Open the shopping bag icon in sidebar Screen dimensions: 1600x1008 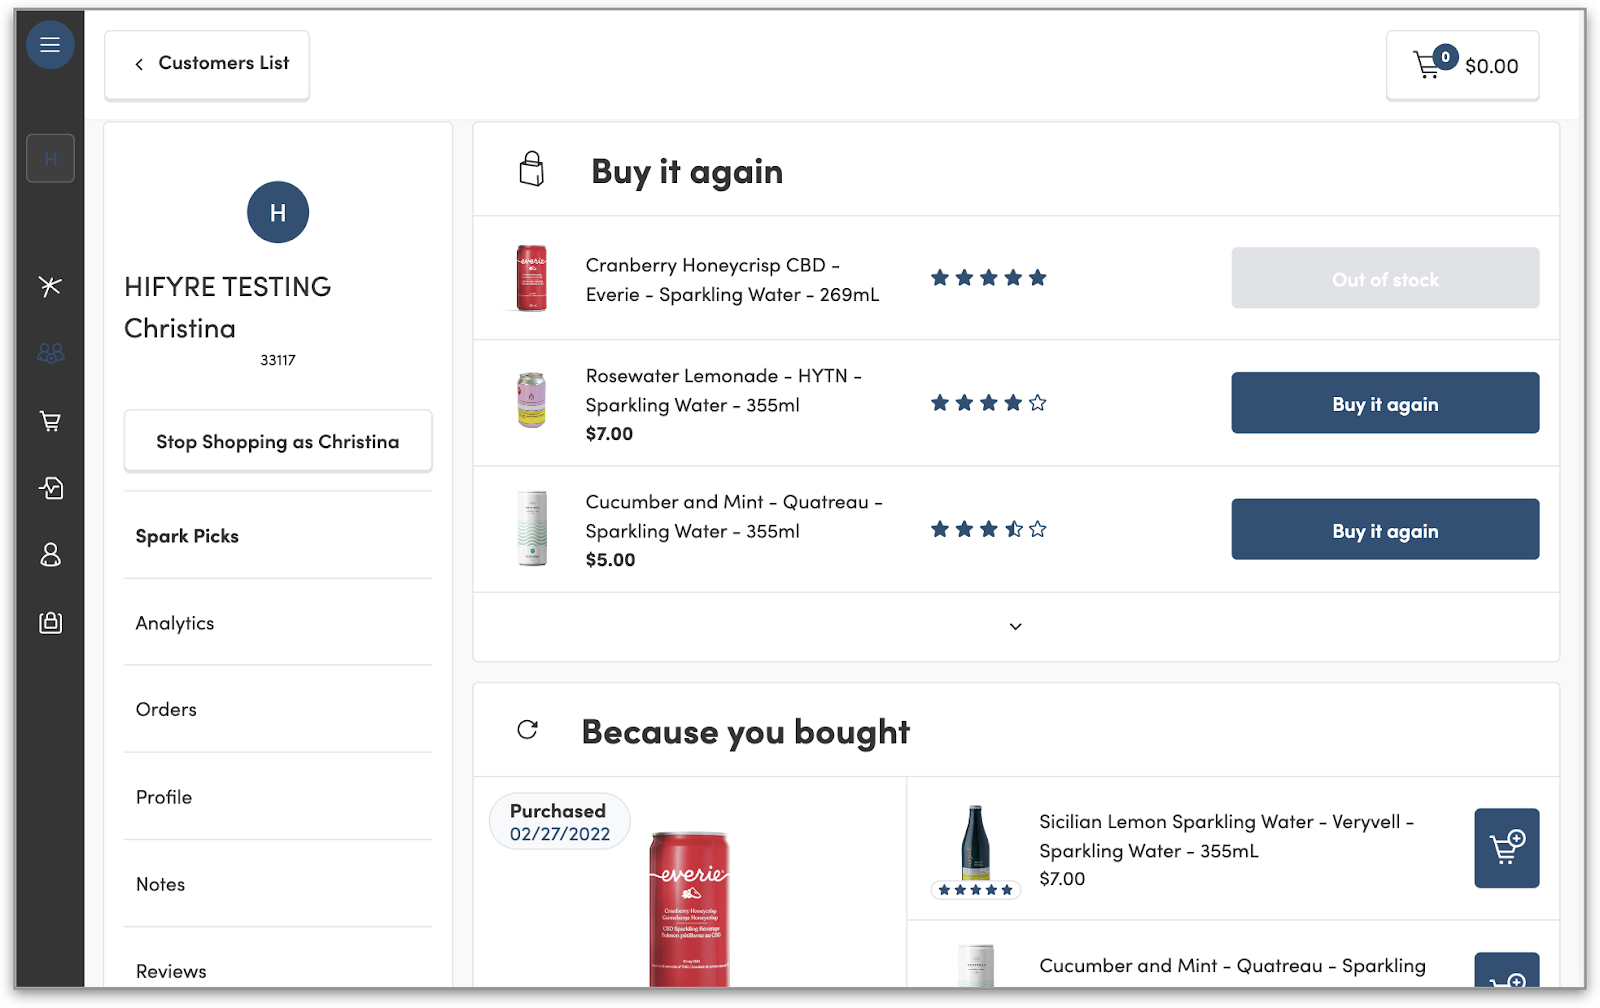(50, 622)
